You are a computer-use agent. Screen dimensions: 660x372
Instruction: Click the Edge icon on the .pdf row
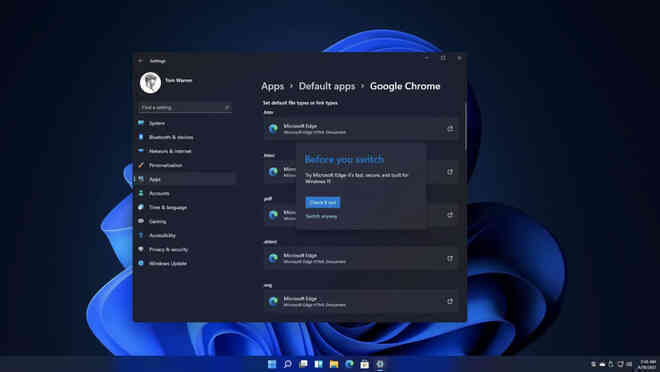point(274,215)
